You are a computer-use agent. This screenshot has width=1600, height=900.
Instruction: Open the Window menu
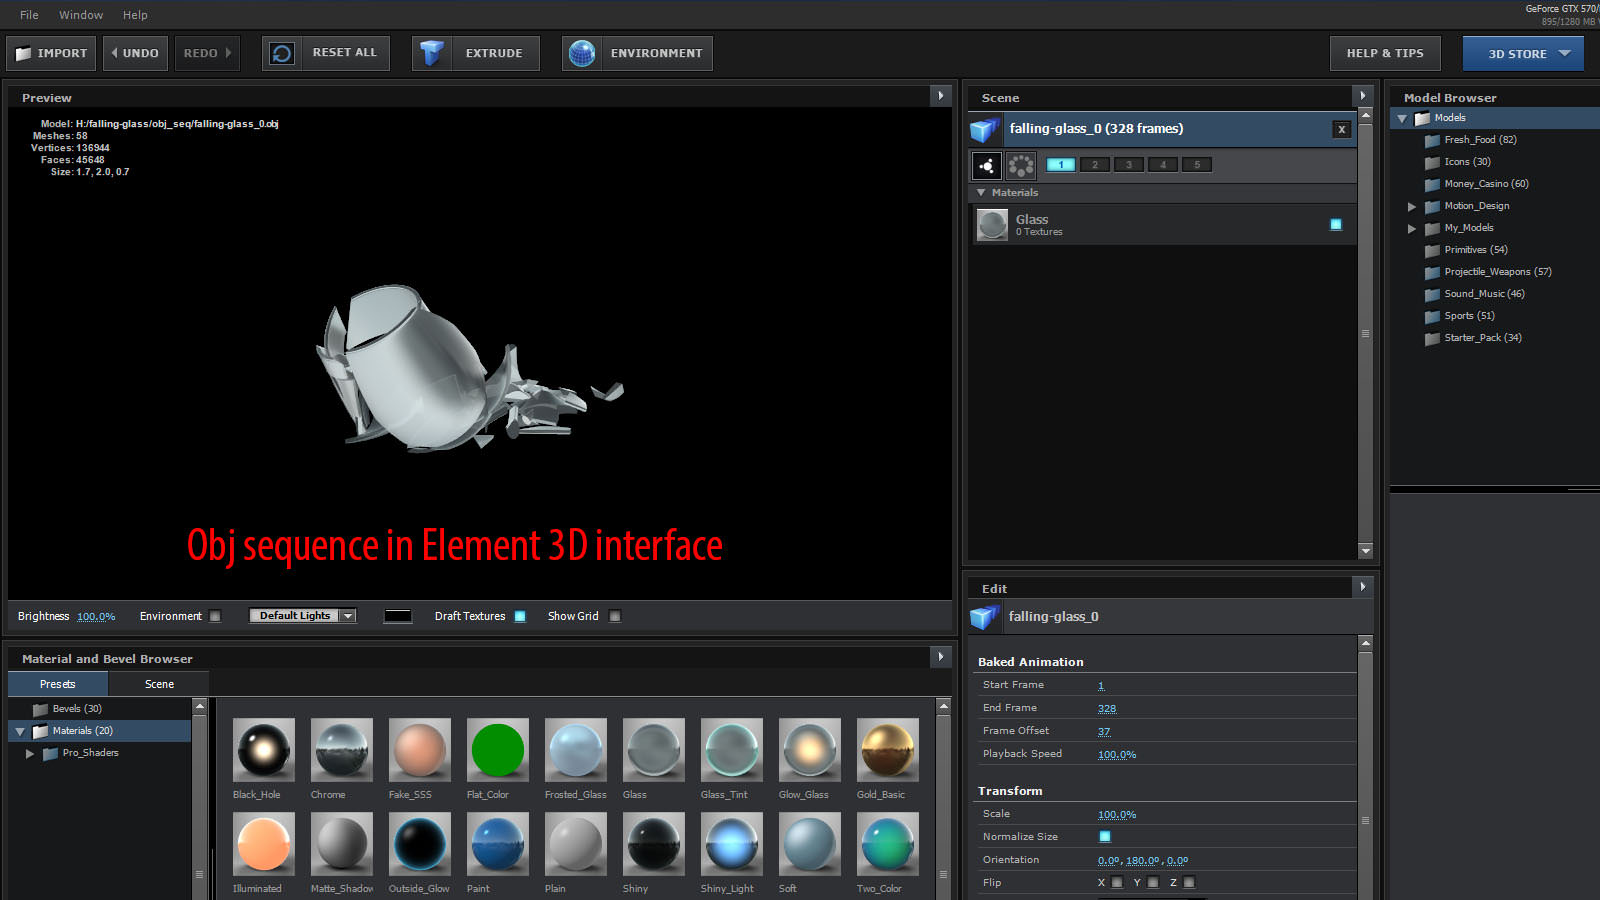[81, 15]
